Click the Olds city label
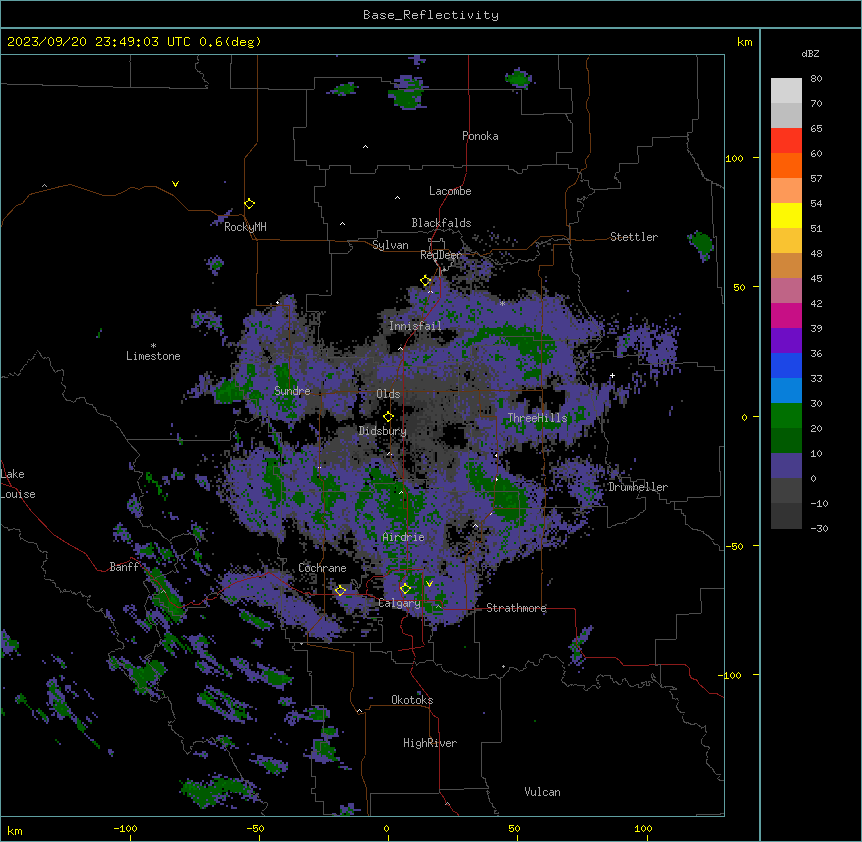The height and width of the screenshot is (842, 862). tap(388, 394)
